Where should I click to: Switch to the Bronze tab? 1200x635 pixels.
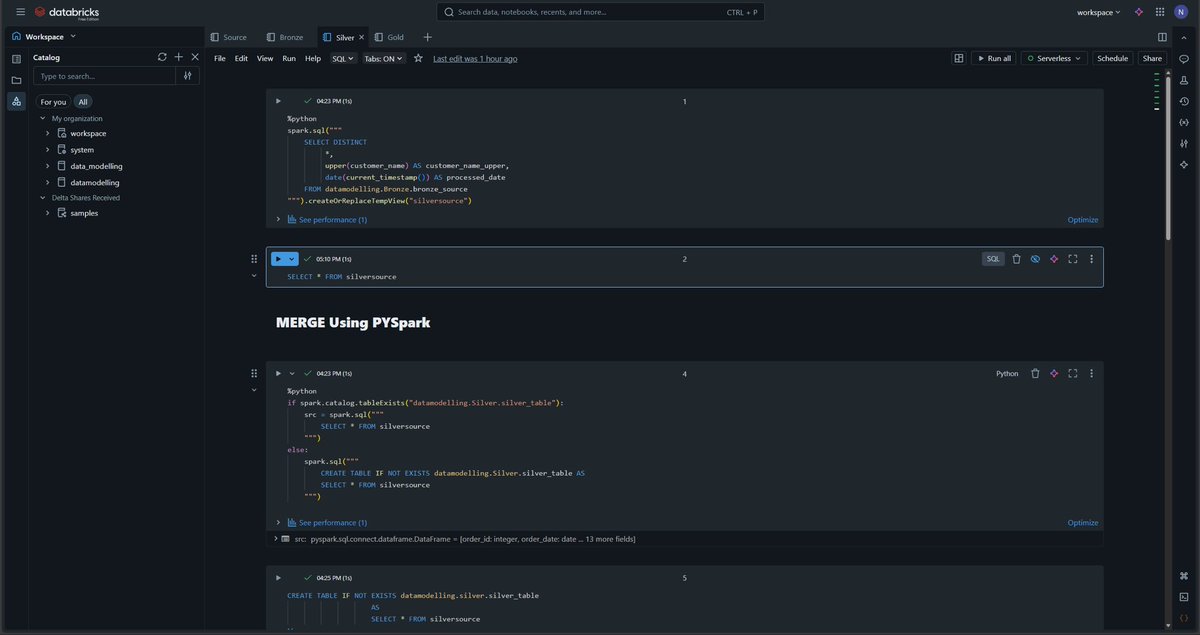tap(285, 37)
